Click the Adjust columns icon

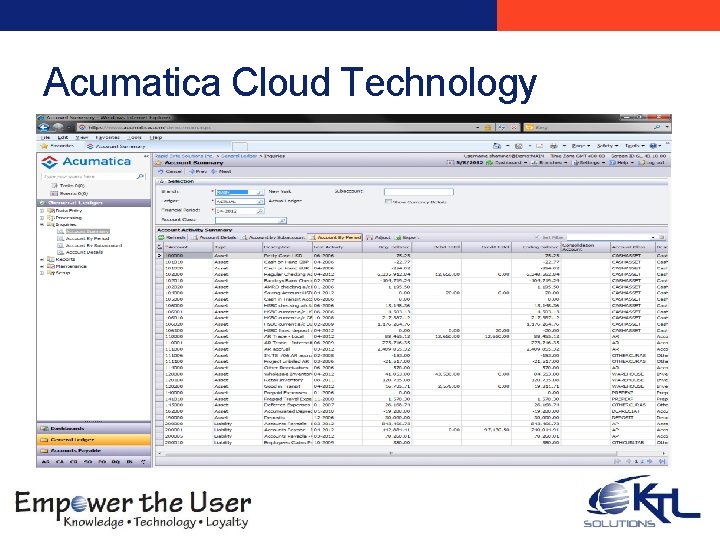point(369,237)
